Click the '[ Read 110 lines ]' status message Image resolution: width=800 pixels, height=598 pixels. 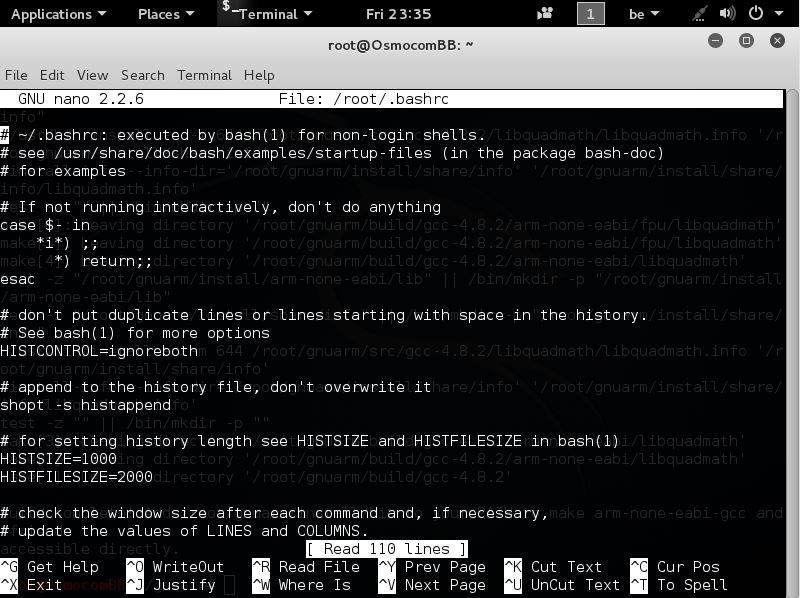click(387, 549)
